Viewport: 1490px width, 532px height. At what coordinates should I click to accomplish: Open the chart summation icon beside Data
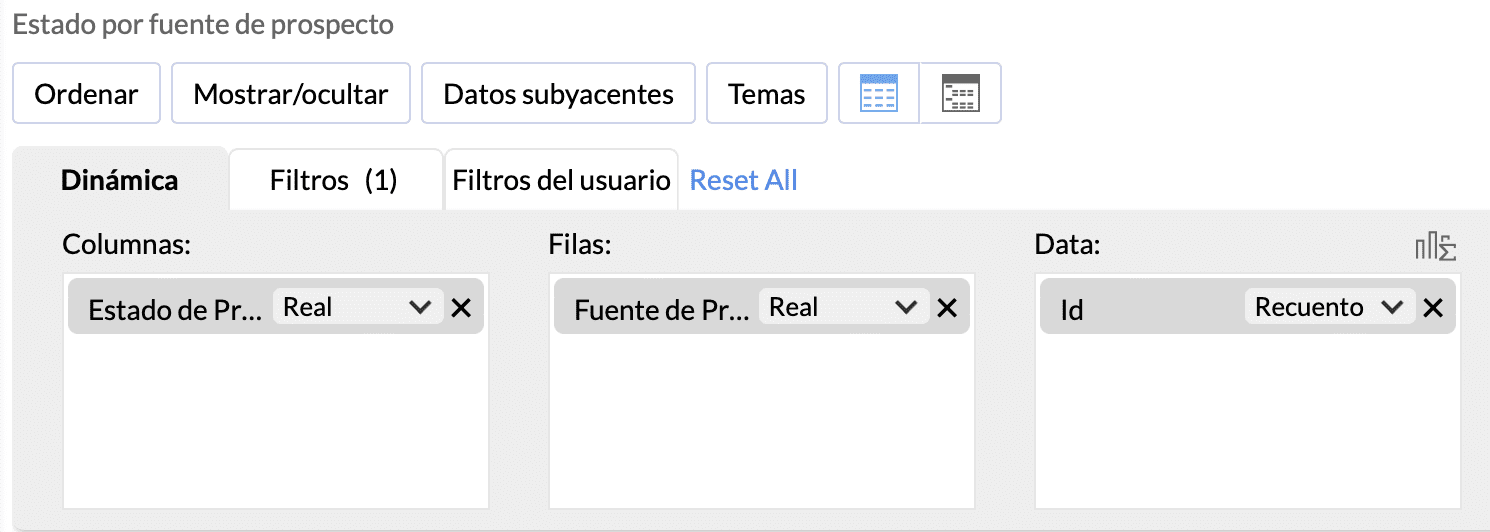(1435, 246)
